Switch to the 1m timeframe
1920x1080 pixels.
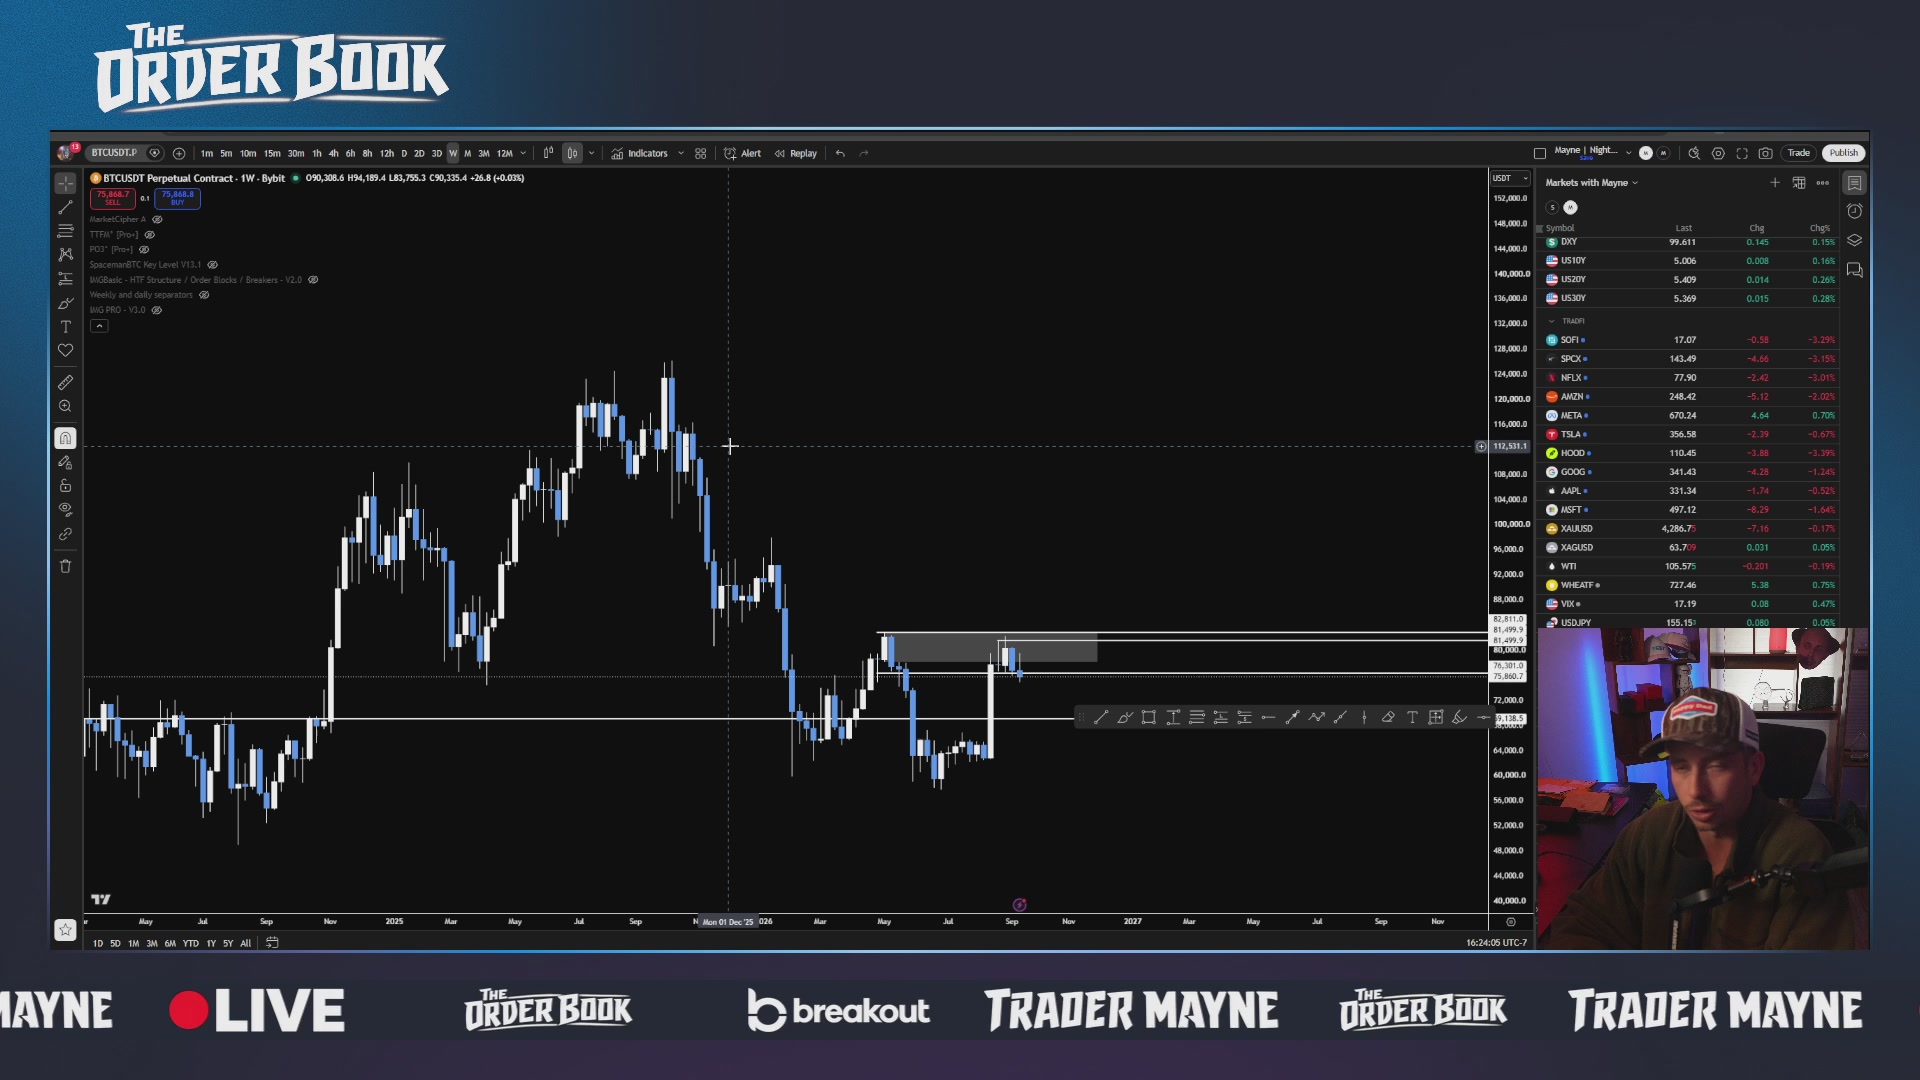[206, 153]
